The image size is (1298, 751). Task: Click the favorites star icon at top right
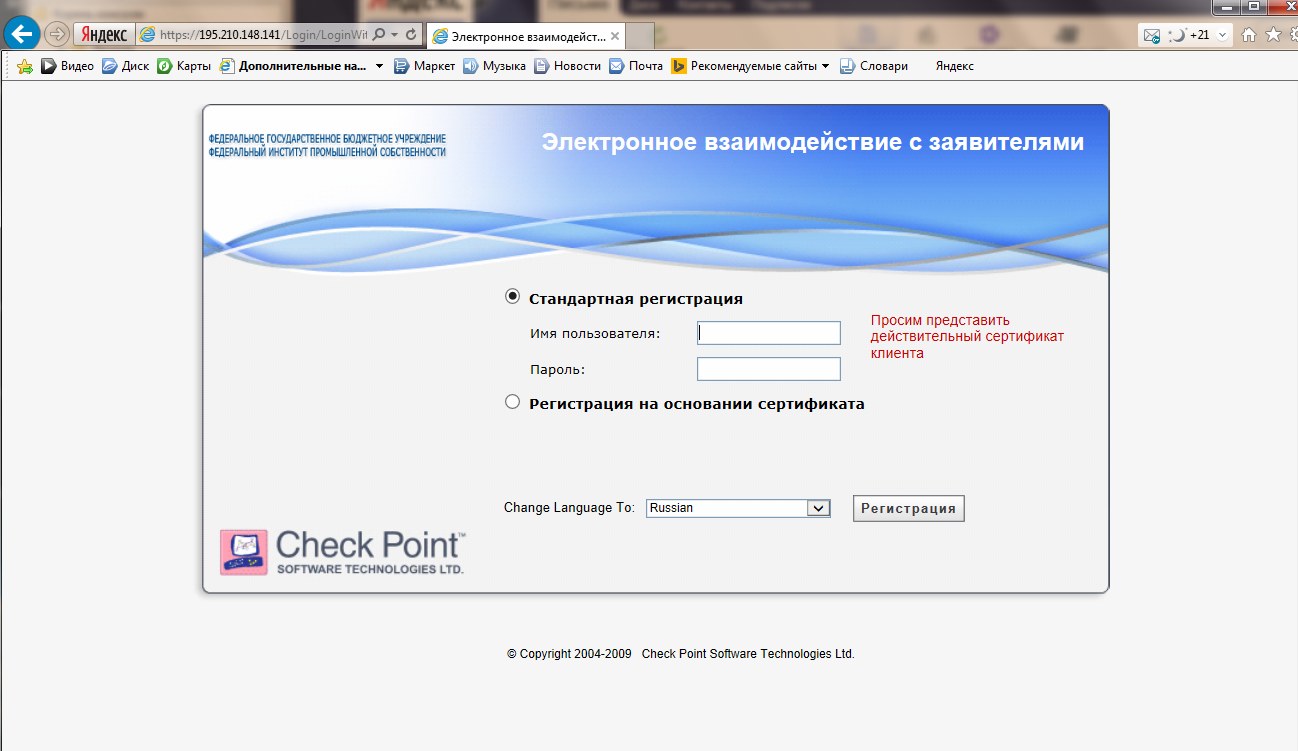pos(1272,35)
